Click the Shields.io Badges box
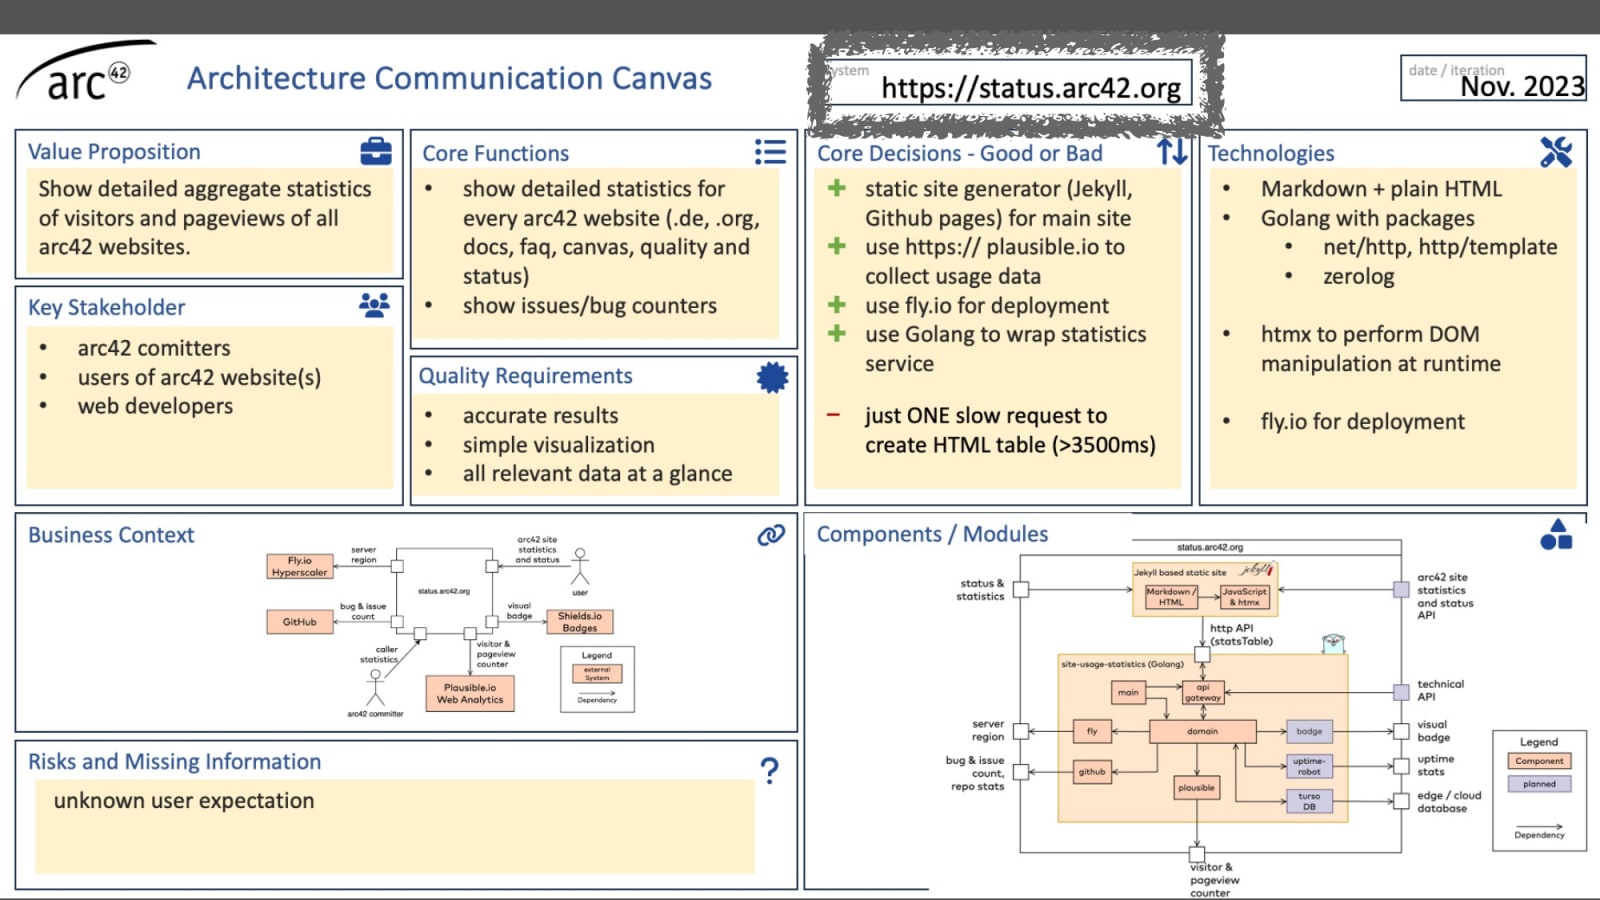Screen dimensions: 1600x900 (580, 622)
